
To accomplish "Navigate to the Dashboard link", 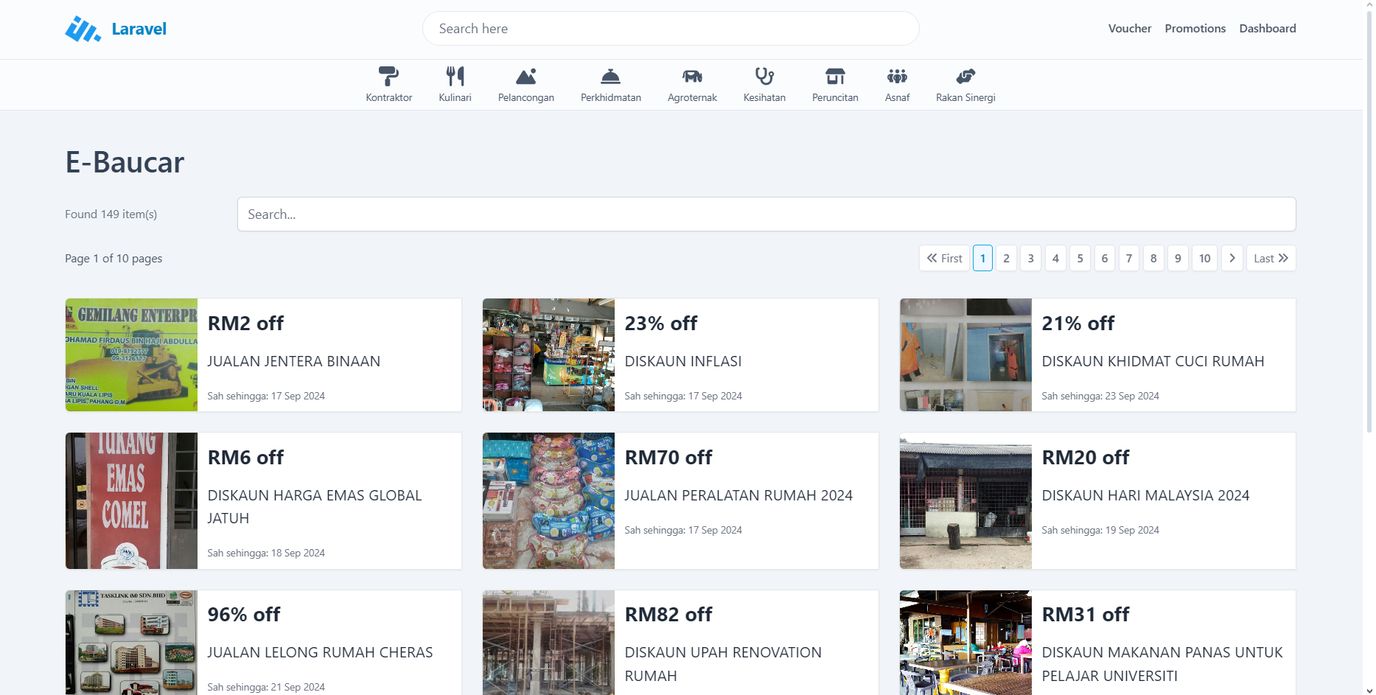I will point(1267,29).
